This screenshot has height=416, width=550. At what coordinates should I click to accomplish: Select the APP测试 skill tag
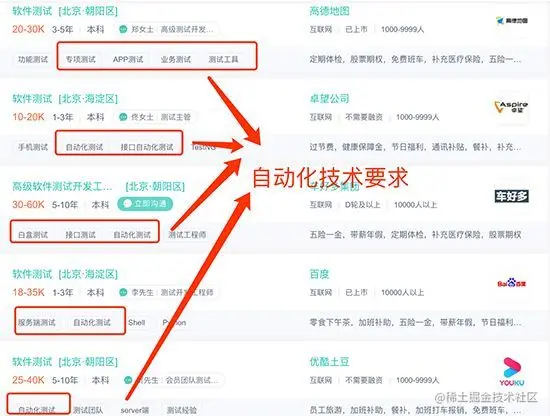pyautogui.click(x=128, y=59)
